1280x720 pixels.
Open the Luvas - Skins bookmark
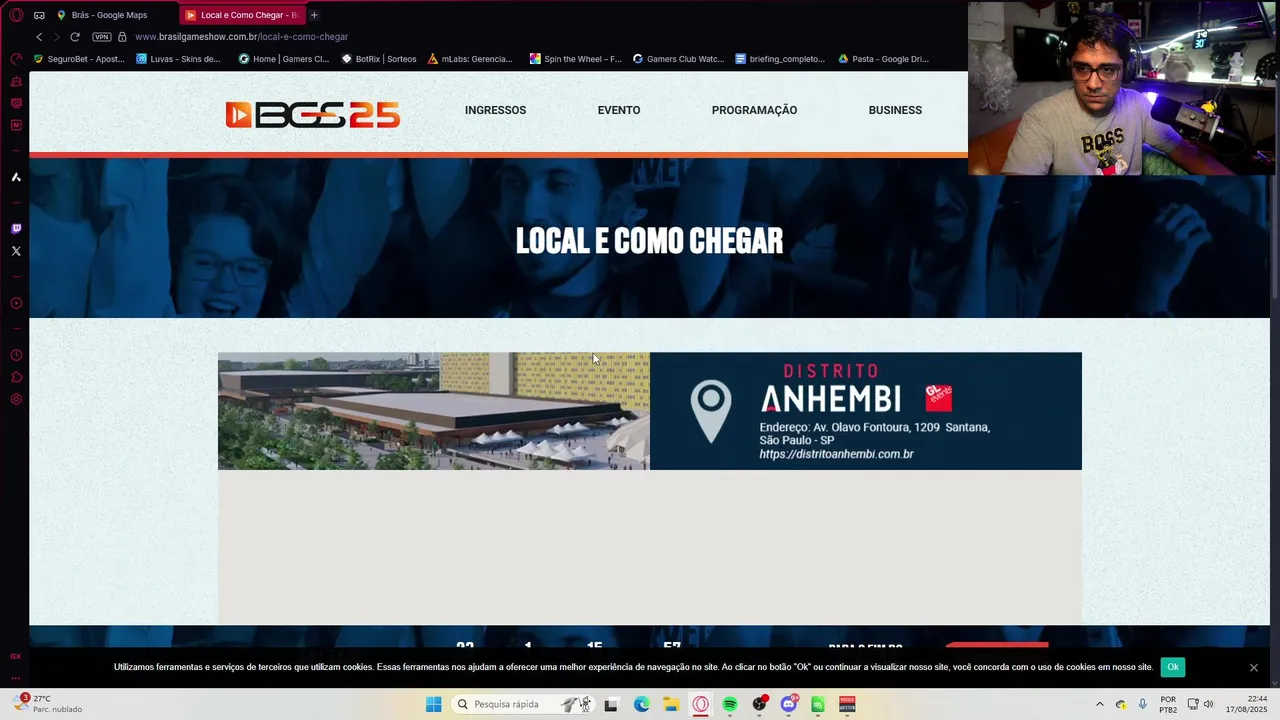[x=178, y=59]
